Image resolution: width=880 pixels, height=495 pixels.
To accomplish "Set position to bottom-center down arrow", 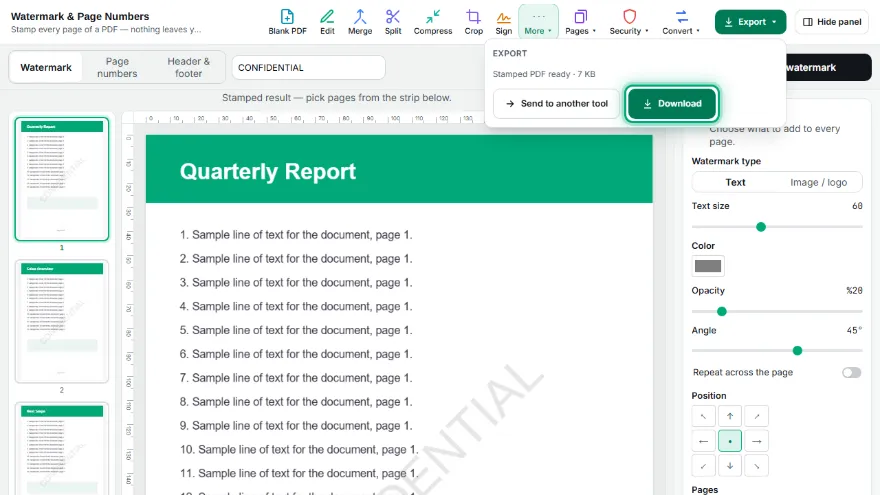I will pyautogui.click(x=730, y=466).
